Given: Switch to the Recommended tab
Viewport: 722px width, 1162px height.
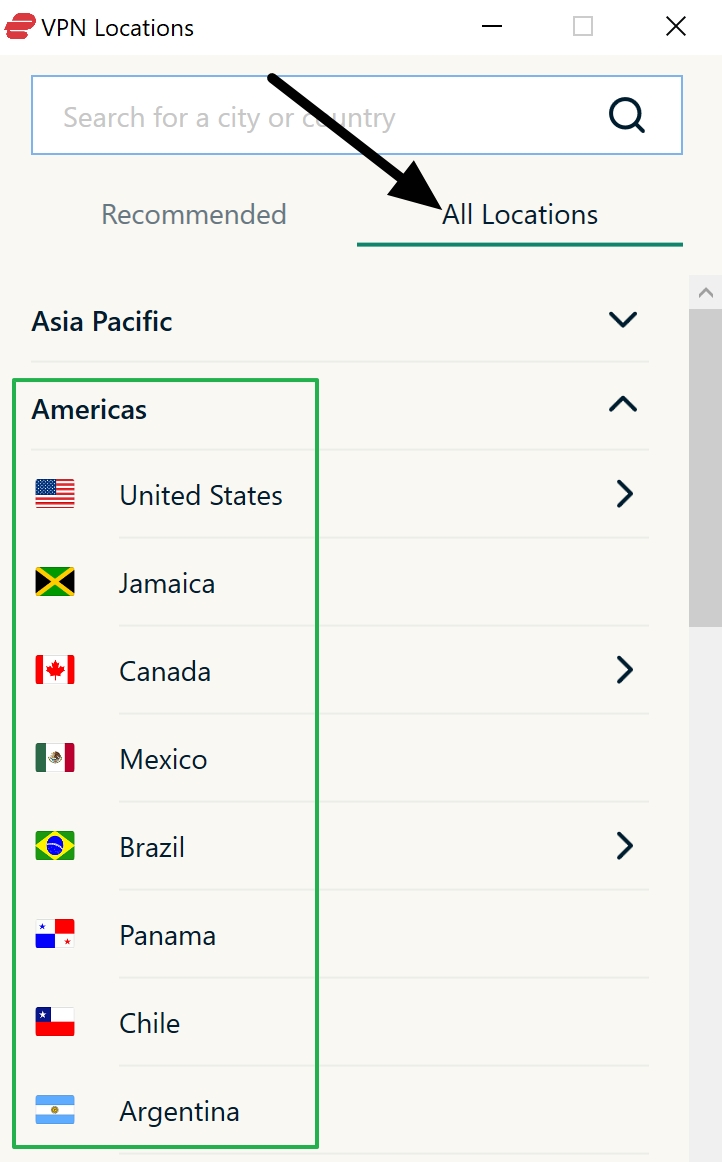Looking at the screenshot, I should tap(193, 214).
